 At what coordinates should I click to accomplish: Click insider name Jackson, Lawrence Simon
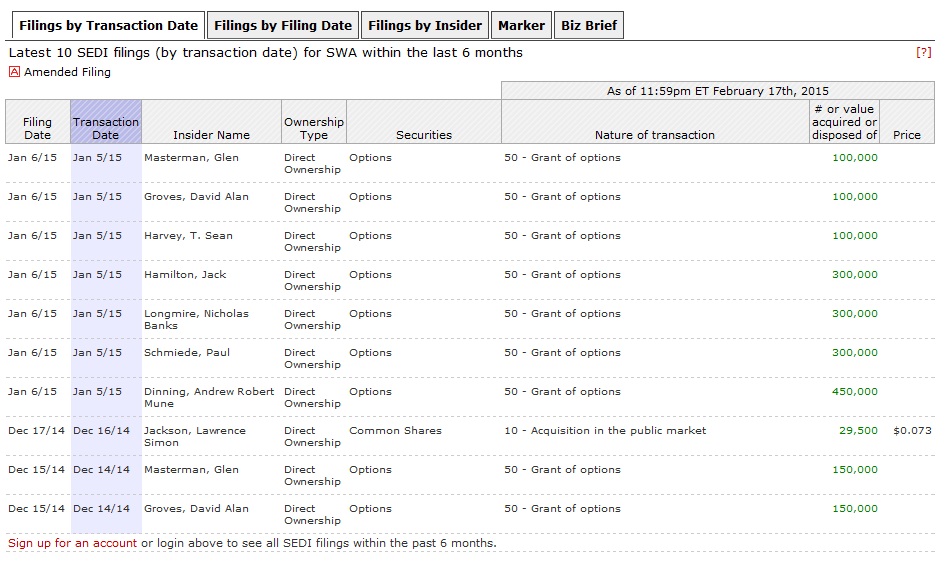194,436
